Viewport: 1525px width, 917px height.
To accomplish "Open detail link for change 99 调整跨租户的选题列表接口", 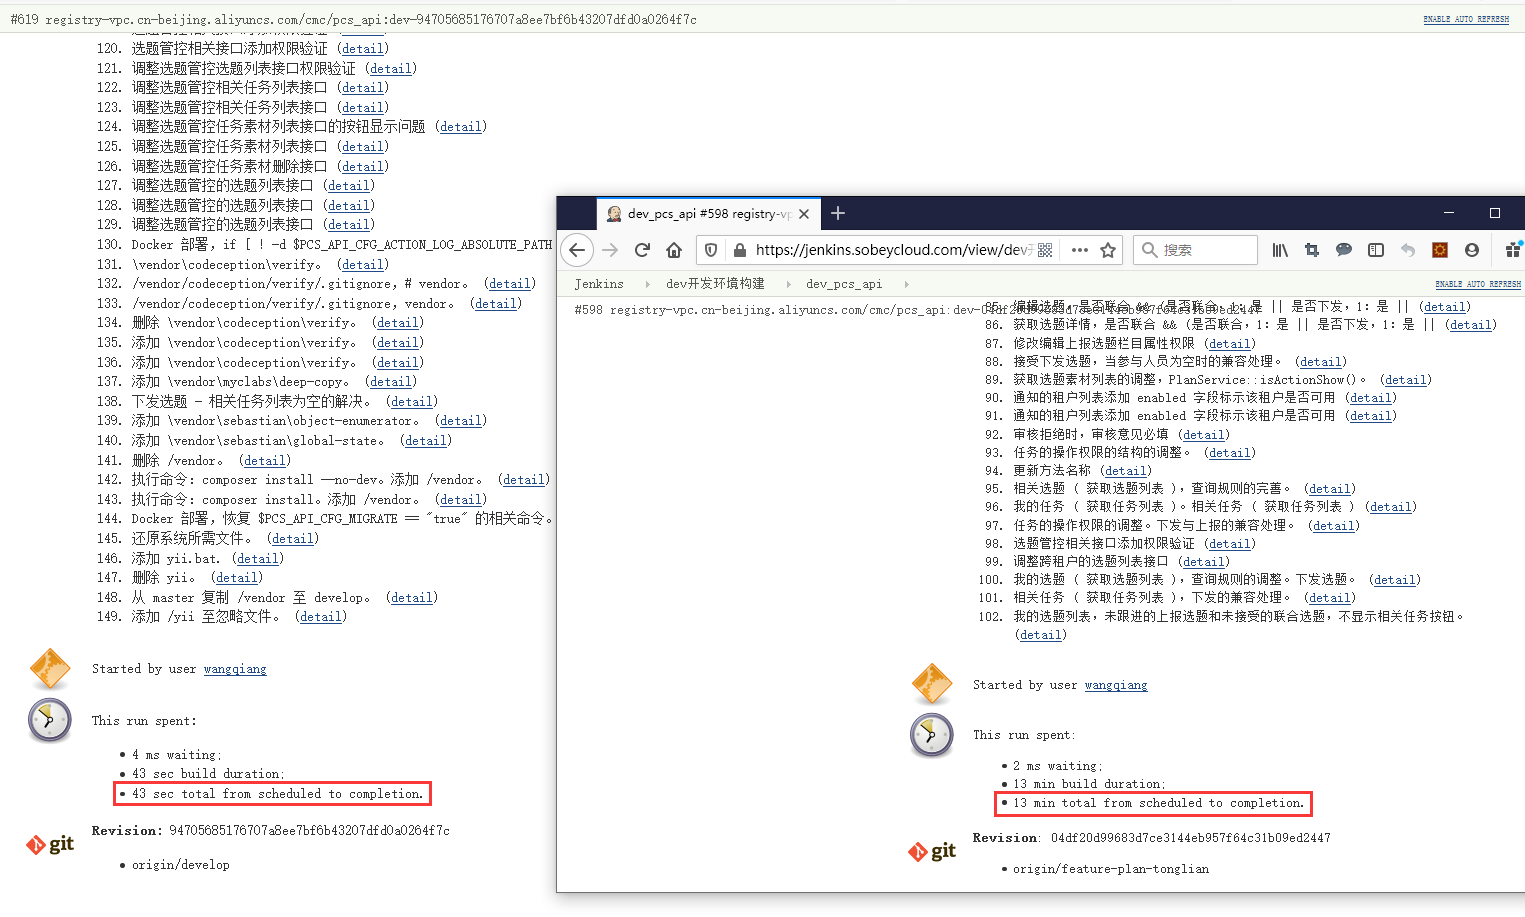I will pos(1204,562).
